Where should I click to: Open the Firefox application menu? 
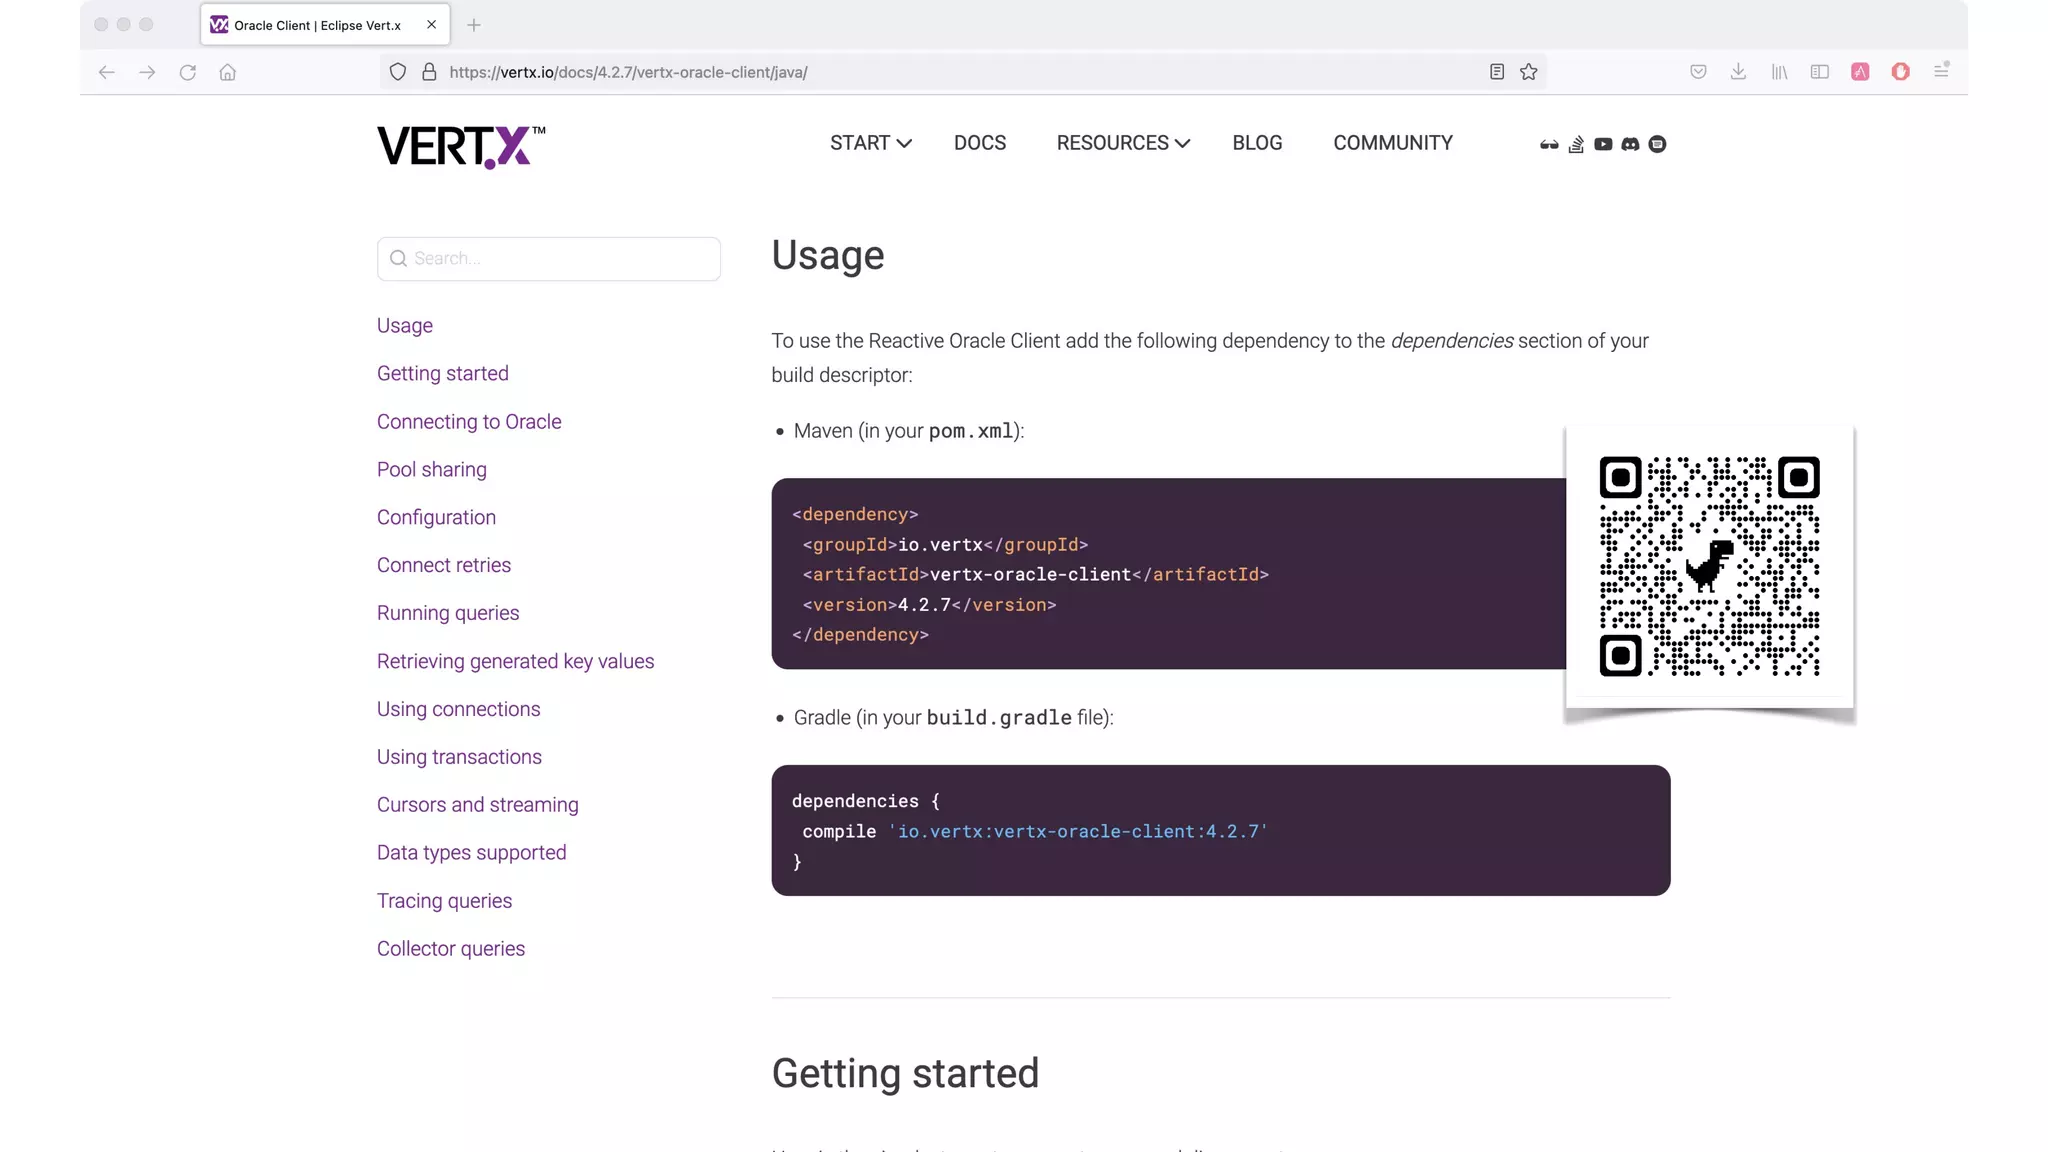1941,71
